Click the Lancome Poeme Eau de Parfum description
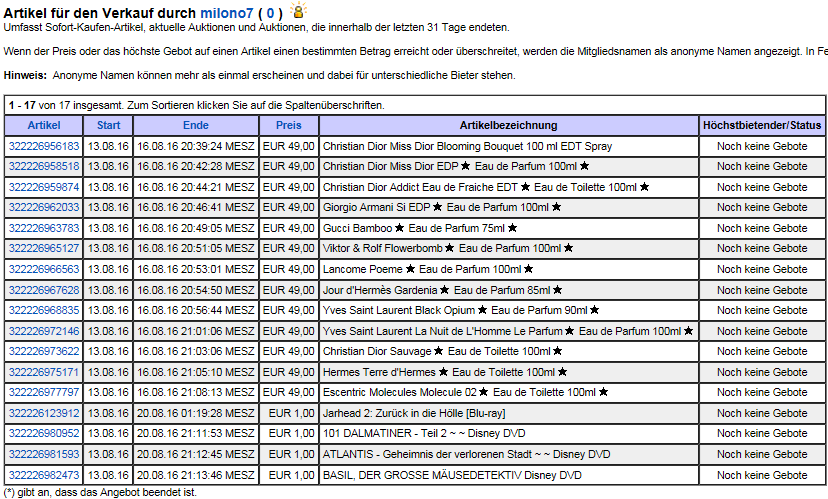Image resolution: width=828 pixels, height=499 pixels. pyautogui.click(x=428, y=269)
